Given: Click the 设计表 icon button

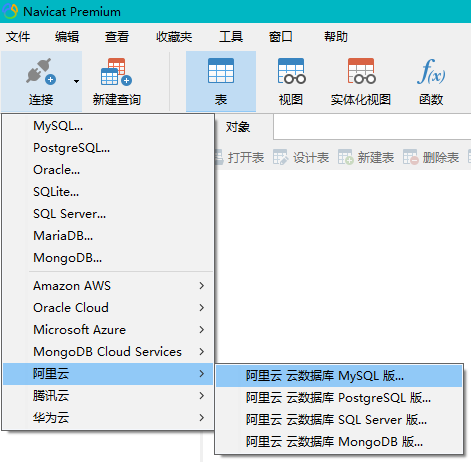Looking at the screenshot, I should (280, 157).
